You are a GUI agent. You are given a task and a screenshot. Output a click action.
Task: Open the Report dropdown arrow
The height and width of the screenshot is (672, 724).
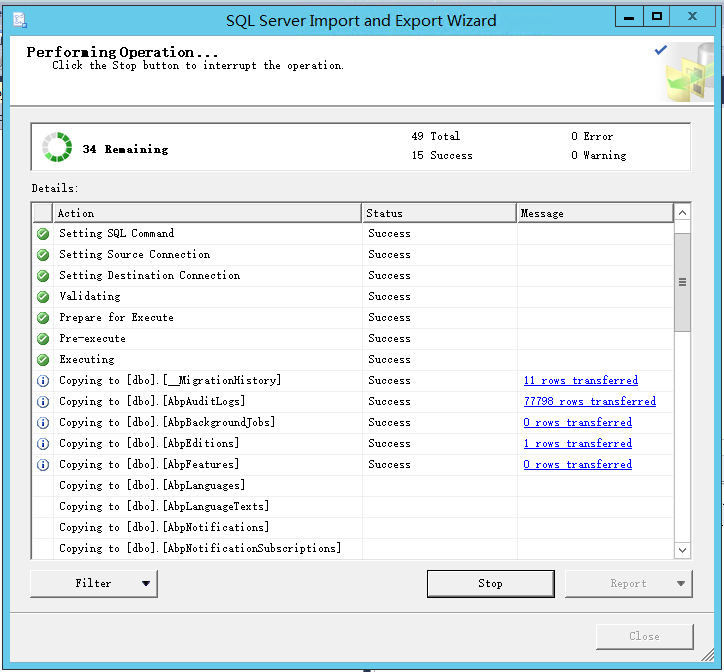point(681,583)
